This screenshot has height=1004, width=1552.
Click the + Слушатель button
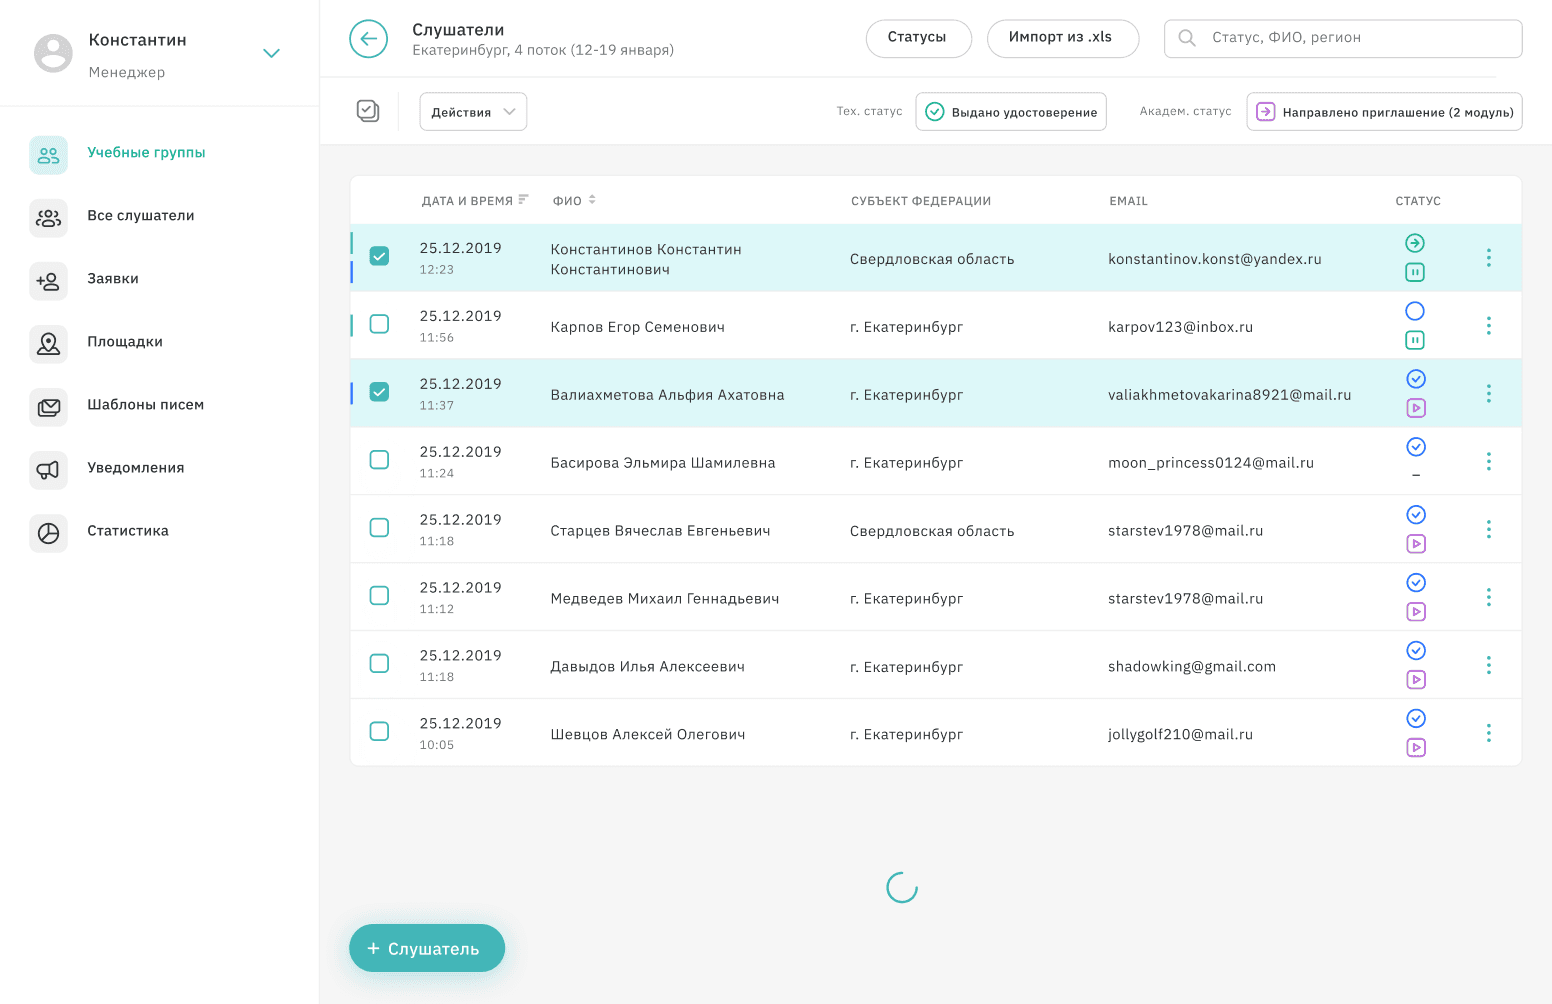point(426,948)
